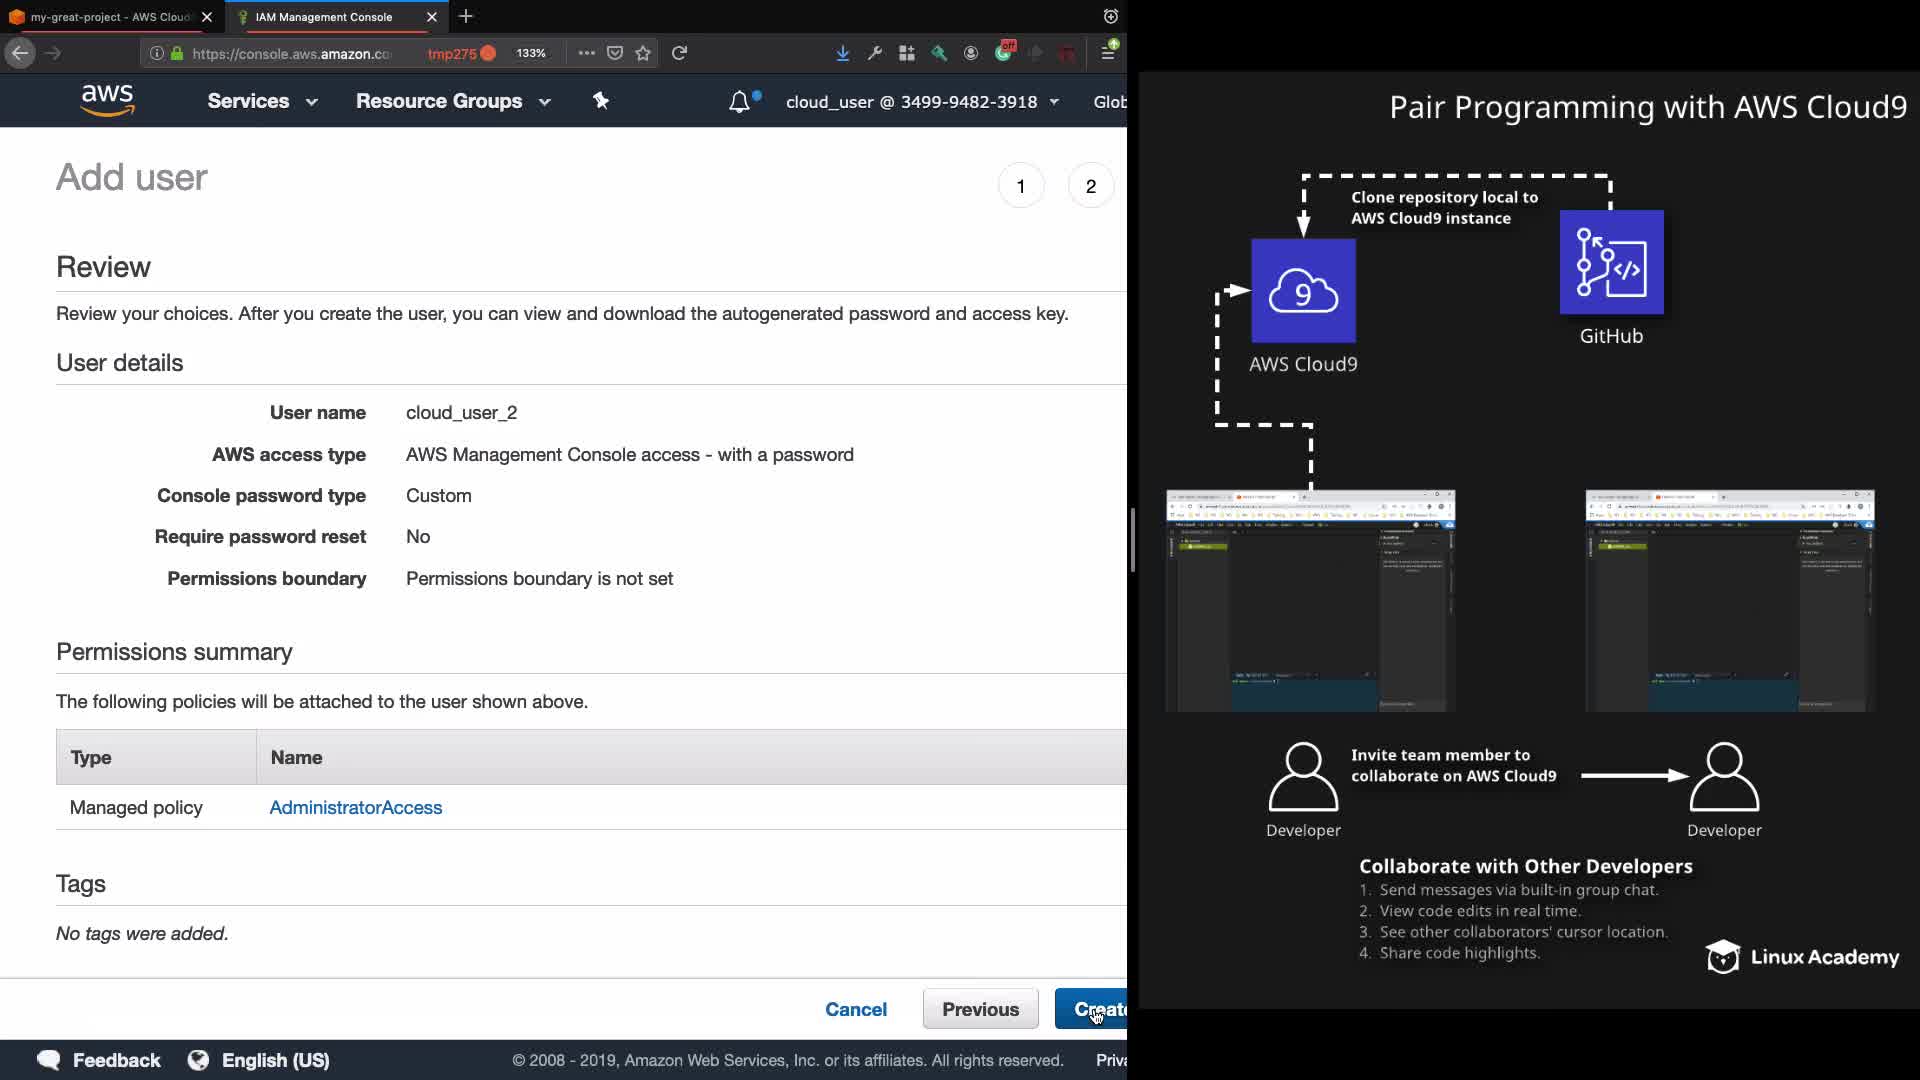The width and height of the screenshot is (1920, 1080).
Task: Open a new browser tab
Action: pos(466,17)
